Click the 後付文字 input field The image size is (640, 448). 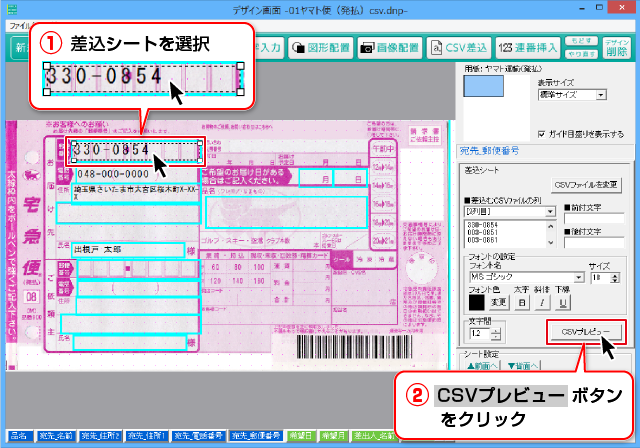point(594,242)
